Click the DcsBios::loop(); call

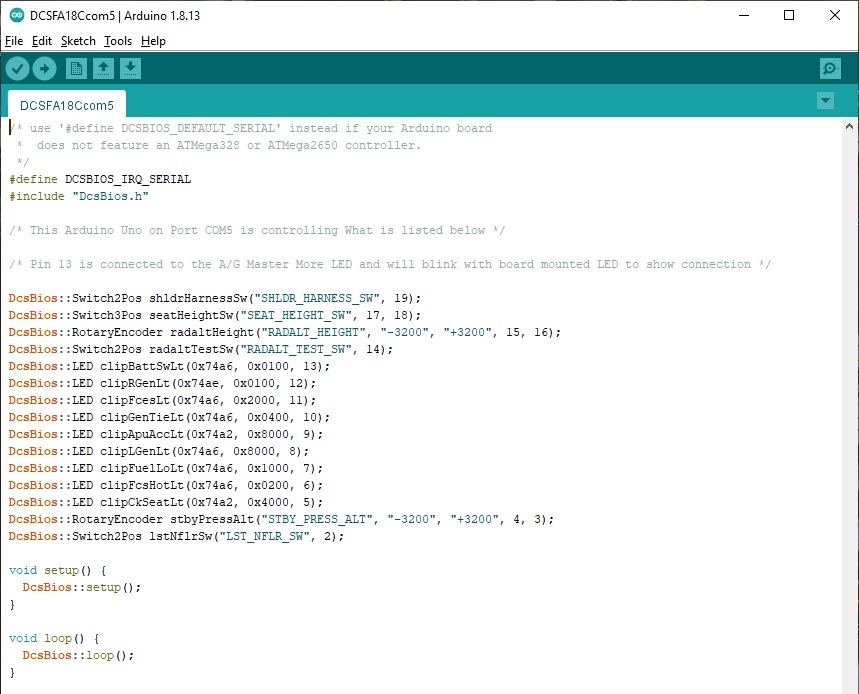point(78,655)
